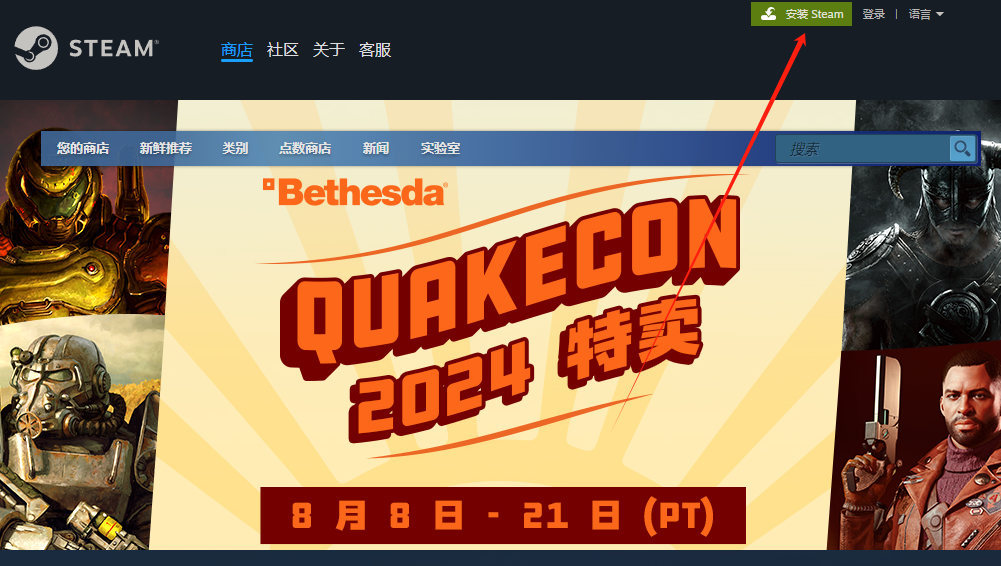Open the 实验室 labs link

(x=440, y=148)
